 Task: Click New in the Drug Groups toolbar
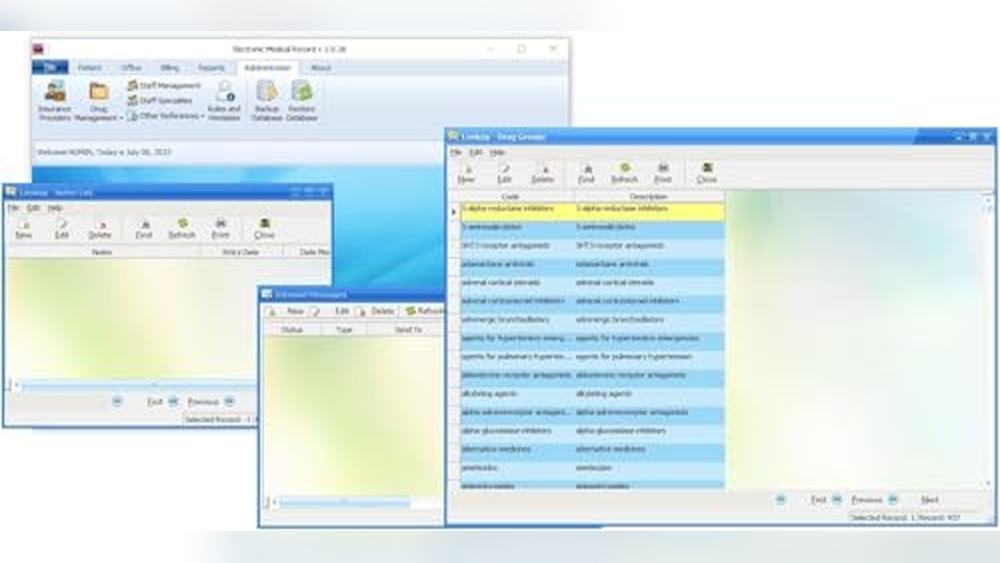pos(466,172)
